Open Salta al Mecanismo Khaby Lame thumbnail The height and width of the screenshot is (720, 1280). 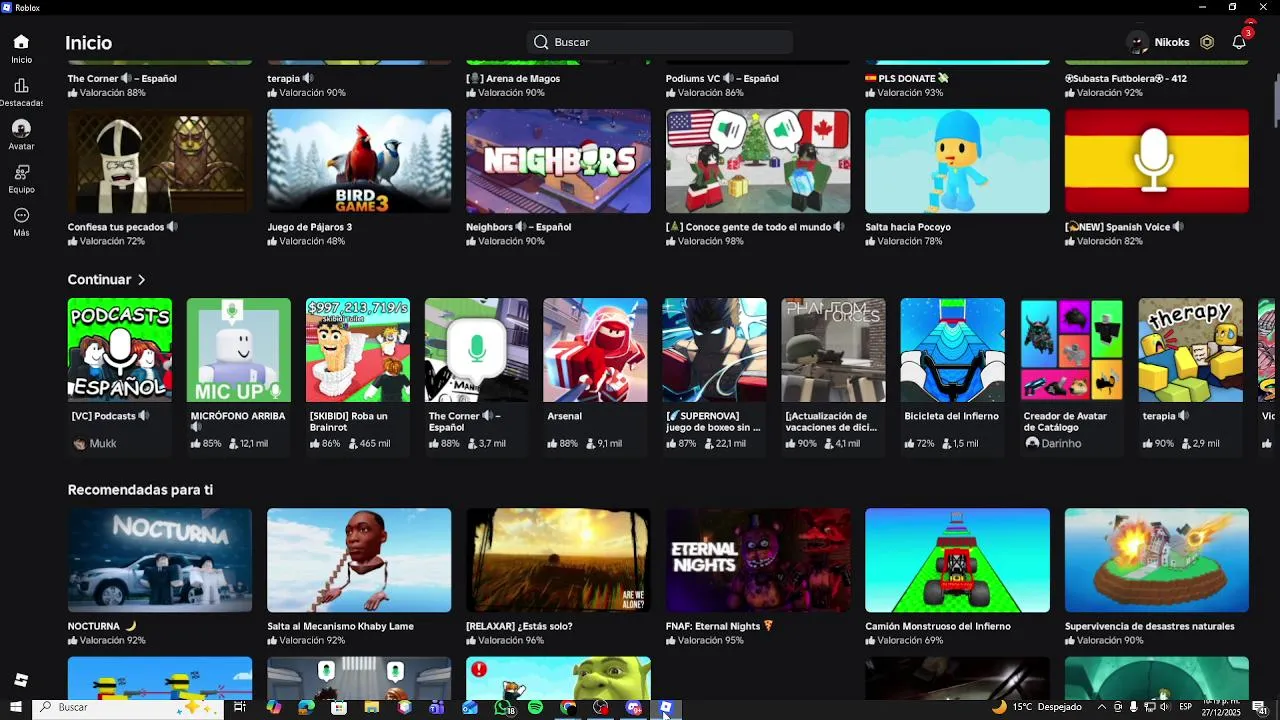pos(359,560)
